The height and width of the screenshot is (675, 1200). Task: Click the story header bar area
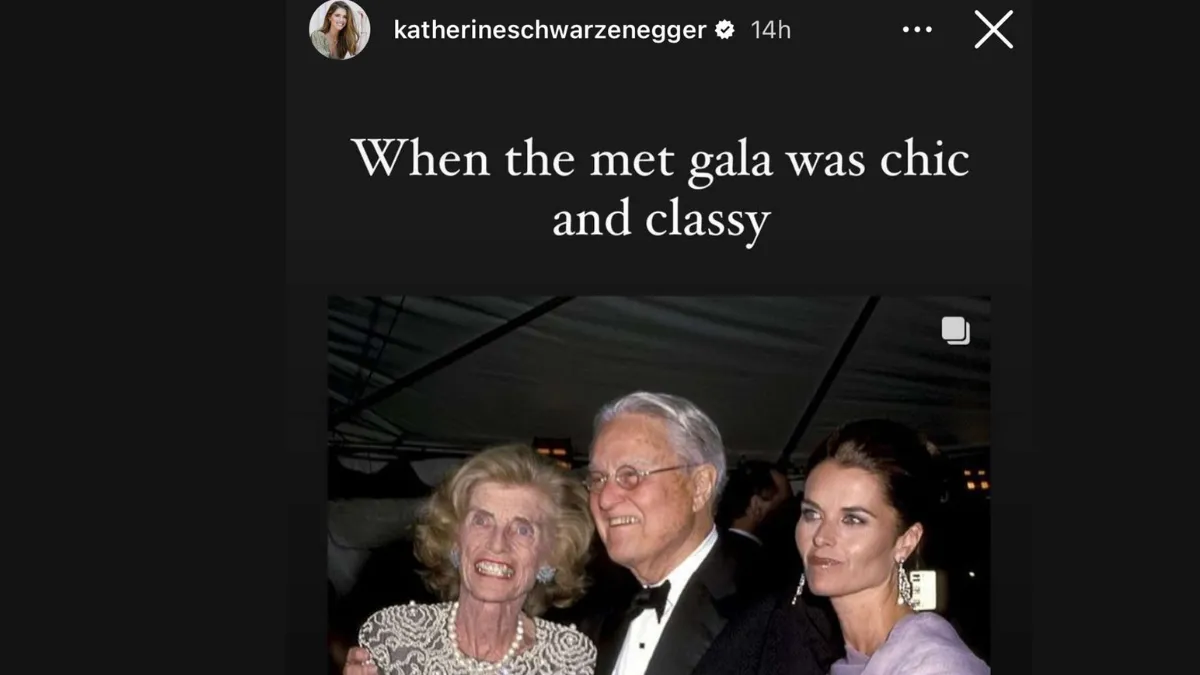(660, 30)
